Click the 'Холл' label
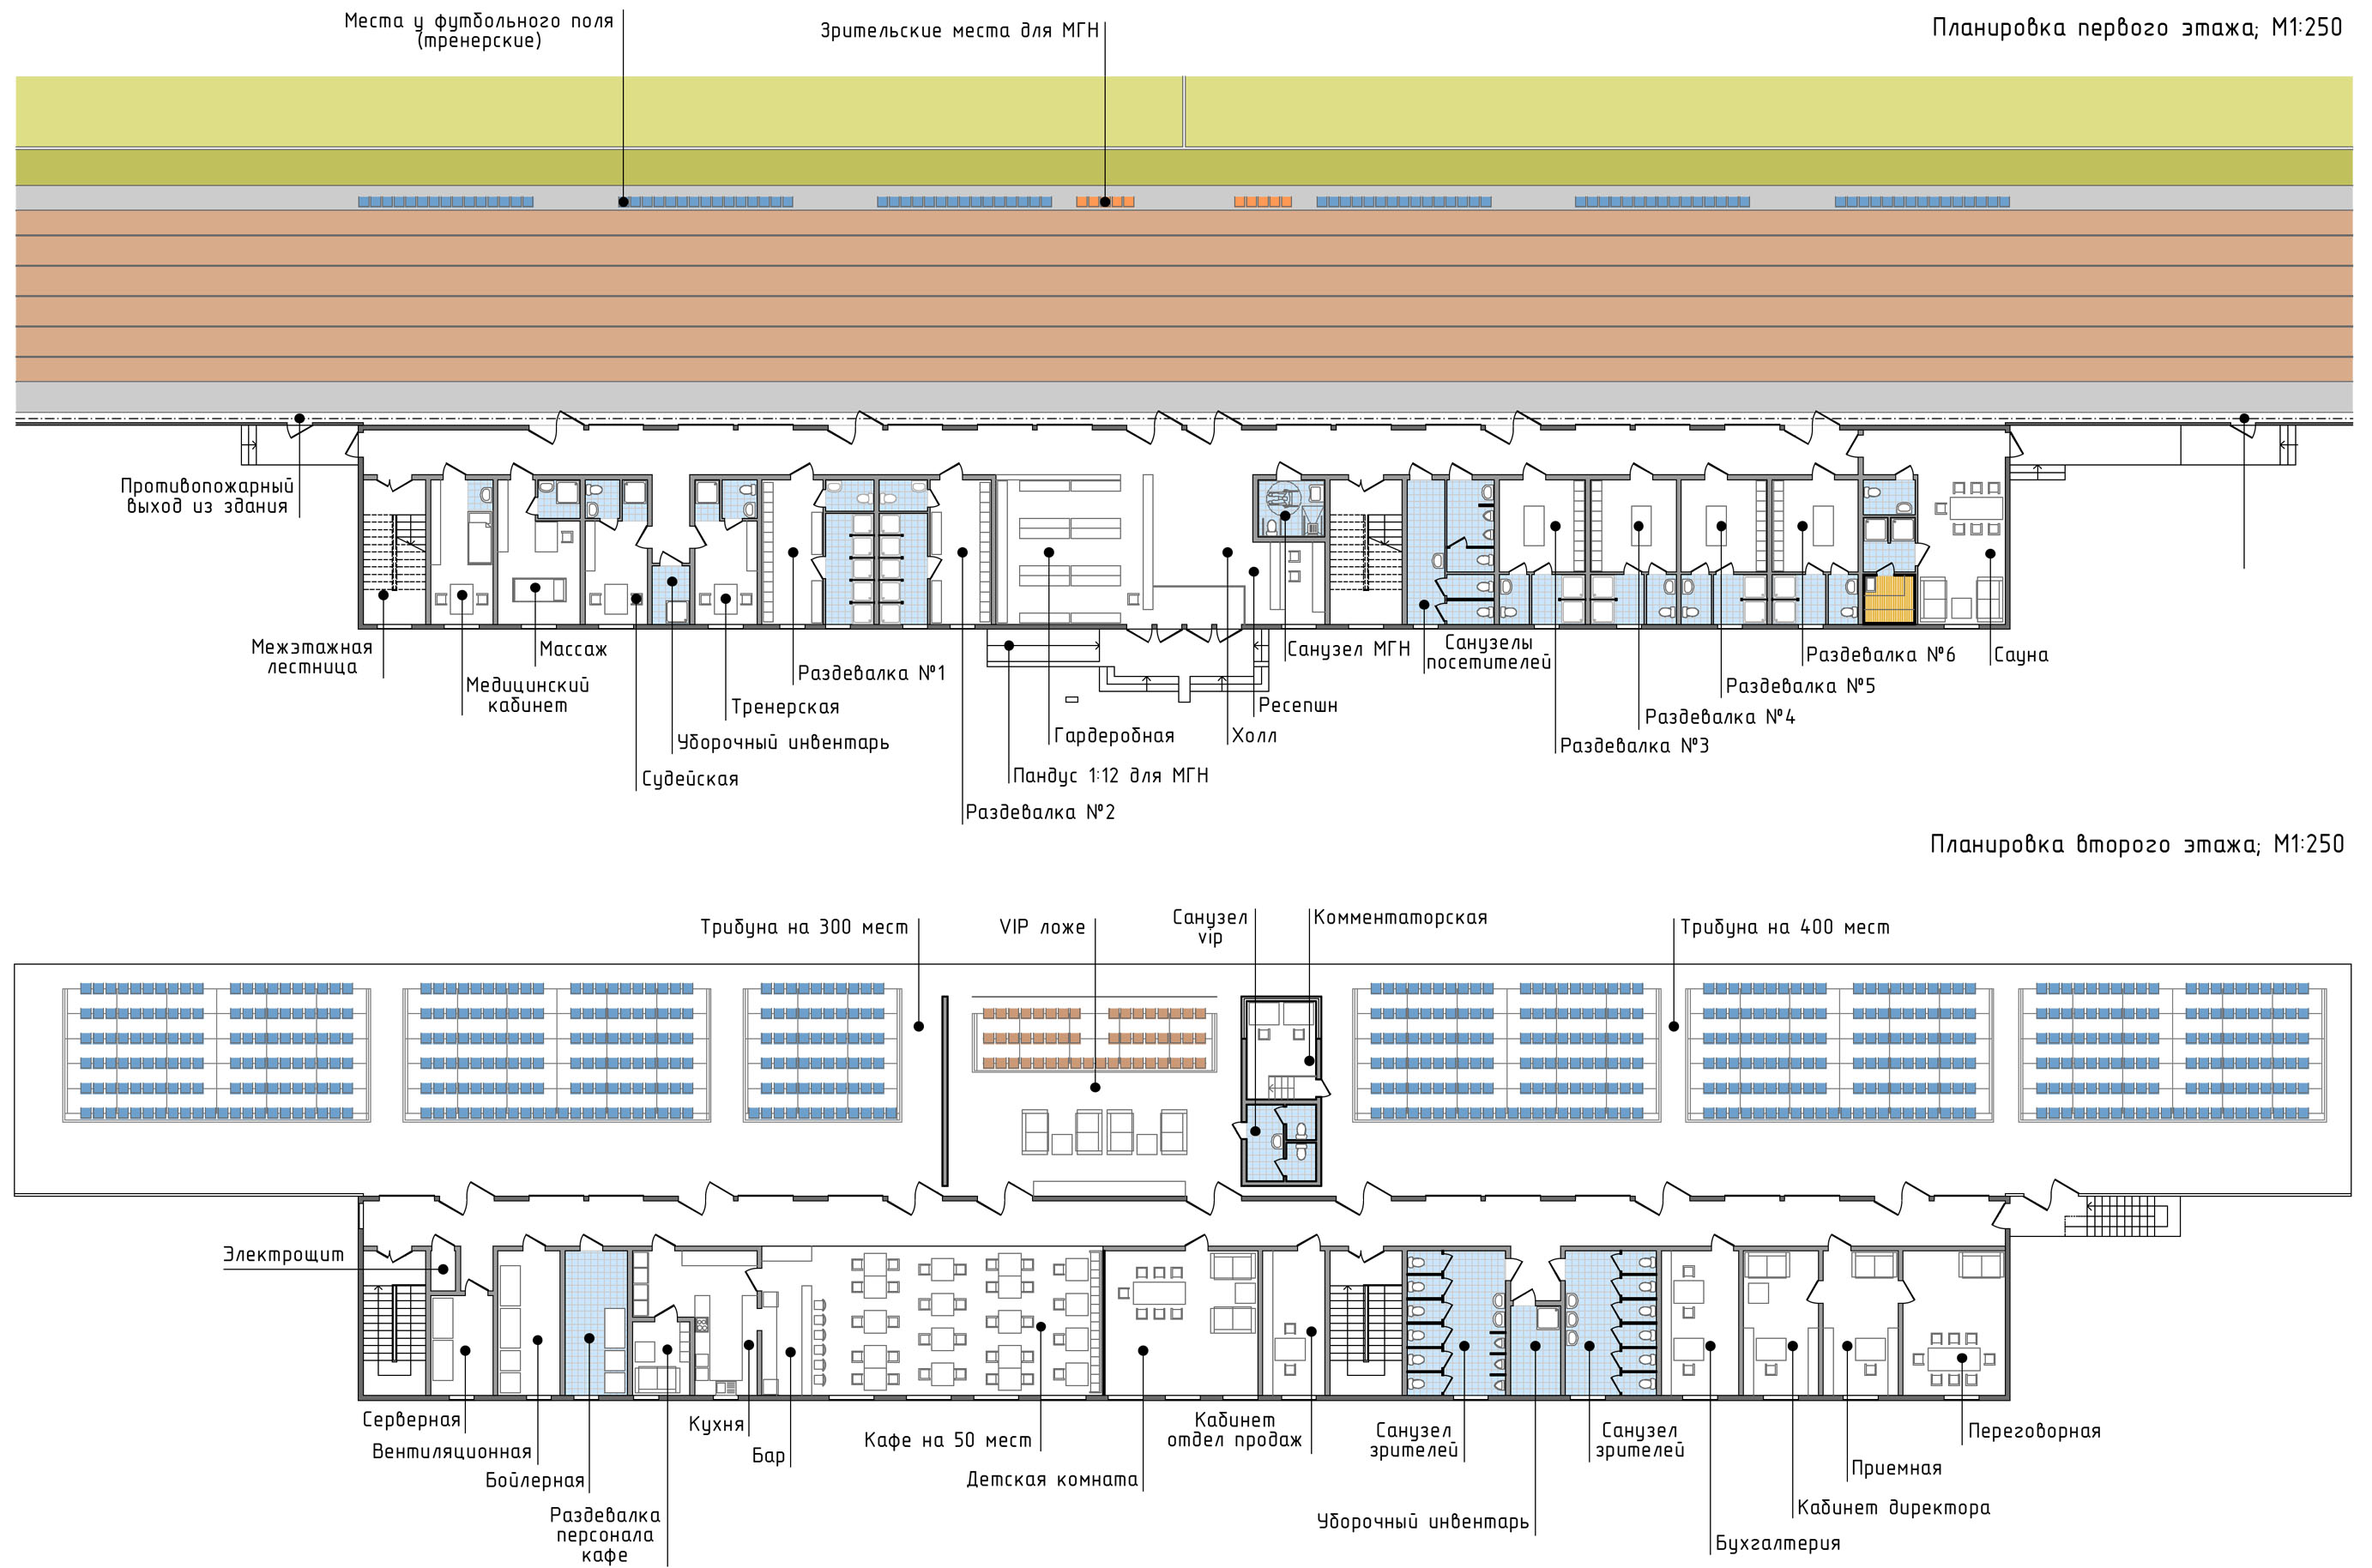Screen dimensions: 2372x1568 1254,736
